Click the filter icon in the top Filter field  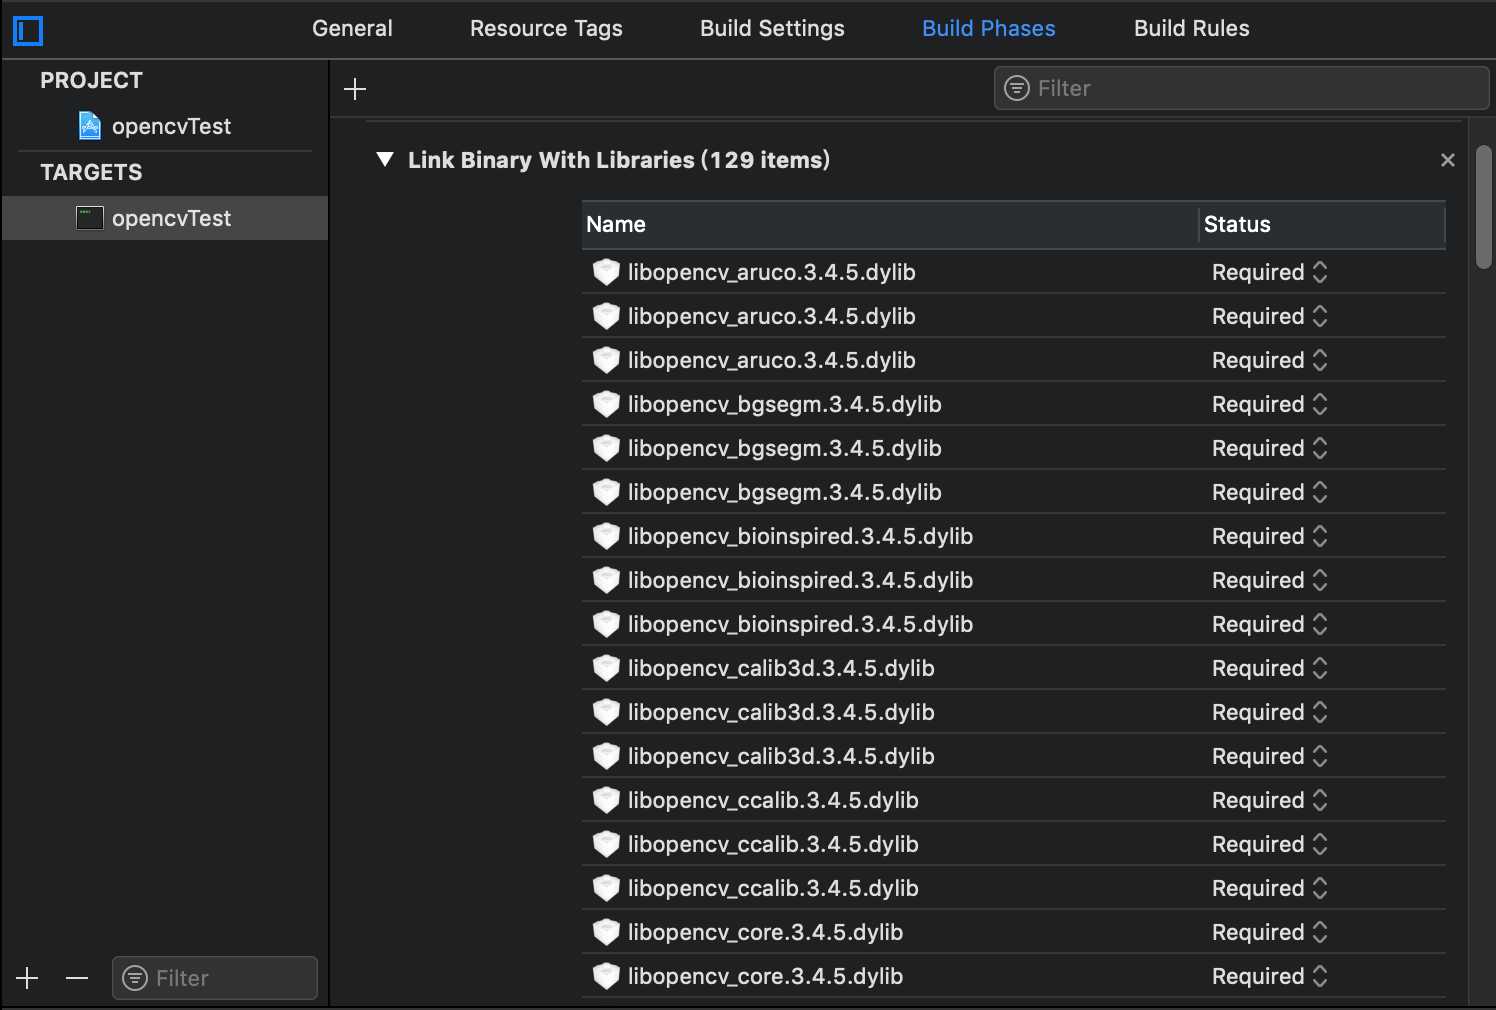pyautogui.click(x=1017, y=88)
